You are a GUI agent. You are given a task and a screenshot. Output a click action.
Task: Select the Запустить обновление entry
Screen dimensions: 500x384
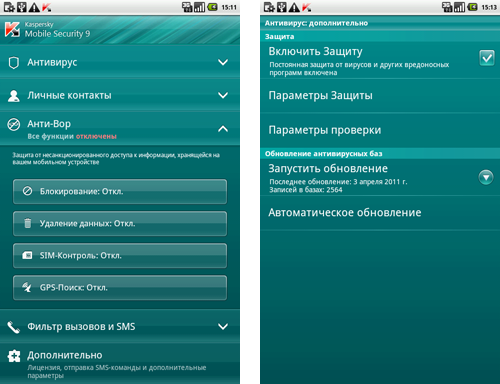[380, 177]
